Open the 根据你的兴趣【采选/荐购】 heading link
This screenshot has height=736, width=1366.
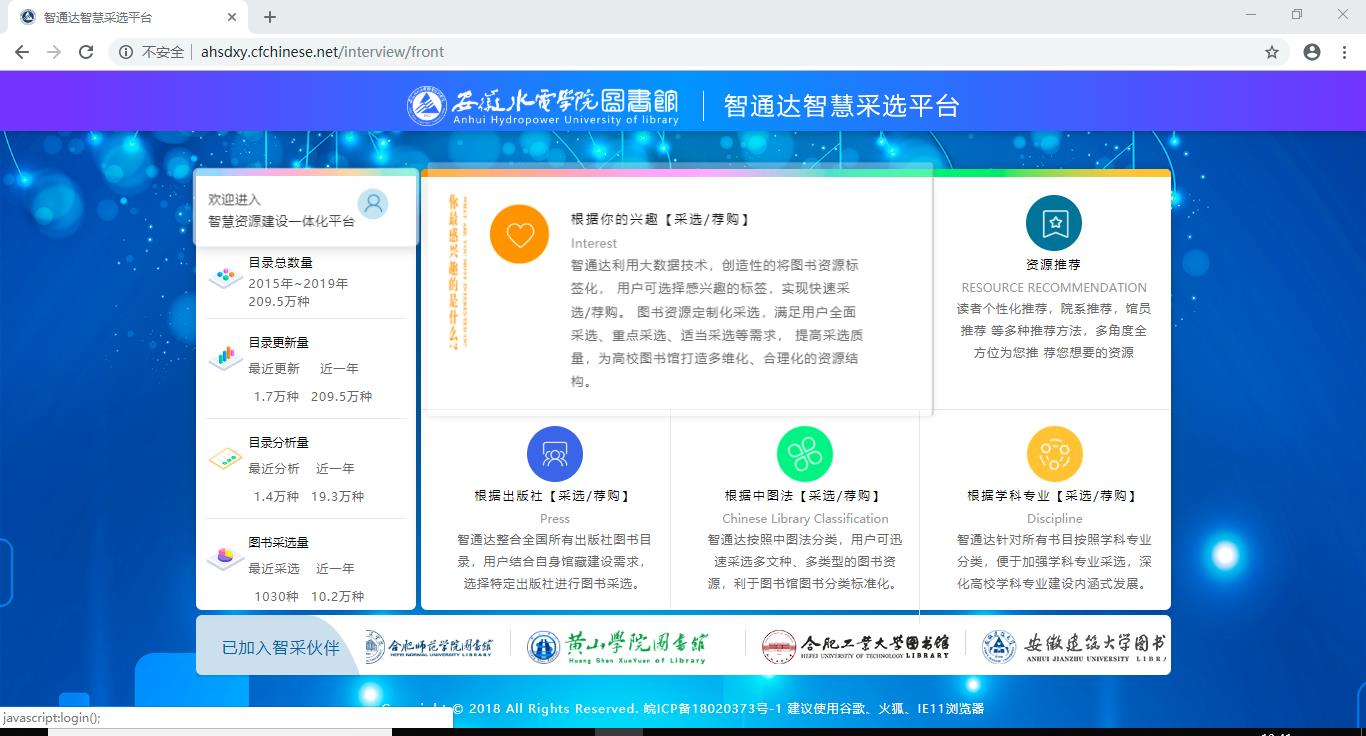(x=660, y=219)
